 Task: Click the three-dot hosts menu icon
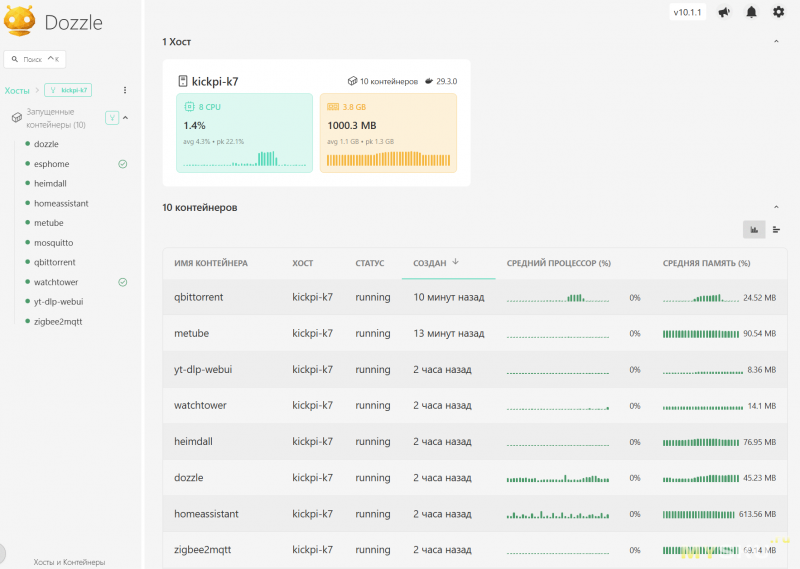click(x=125, y=90)
